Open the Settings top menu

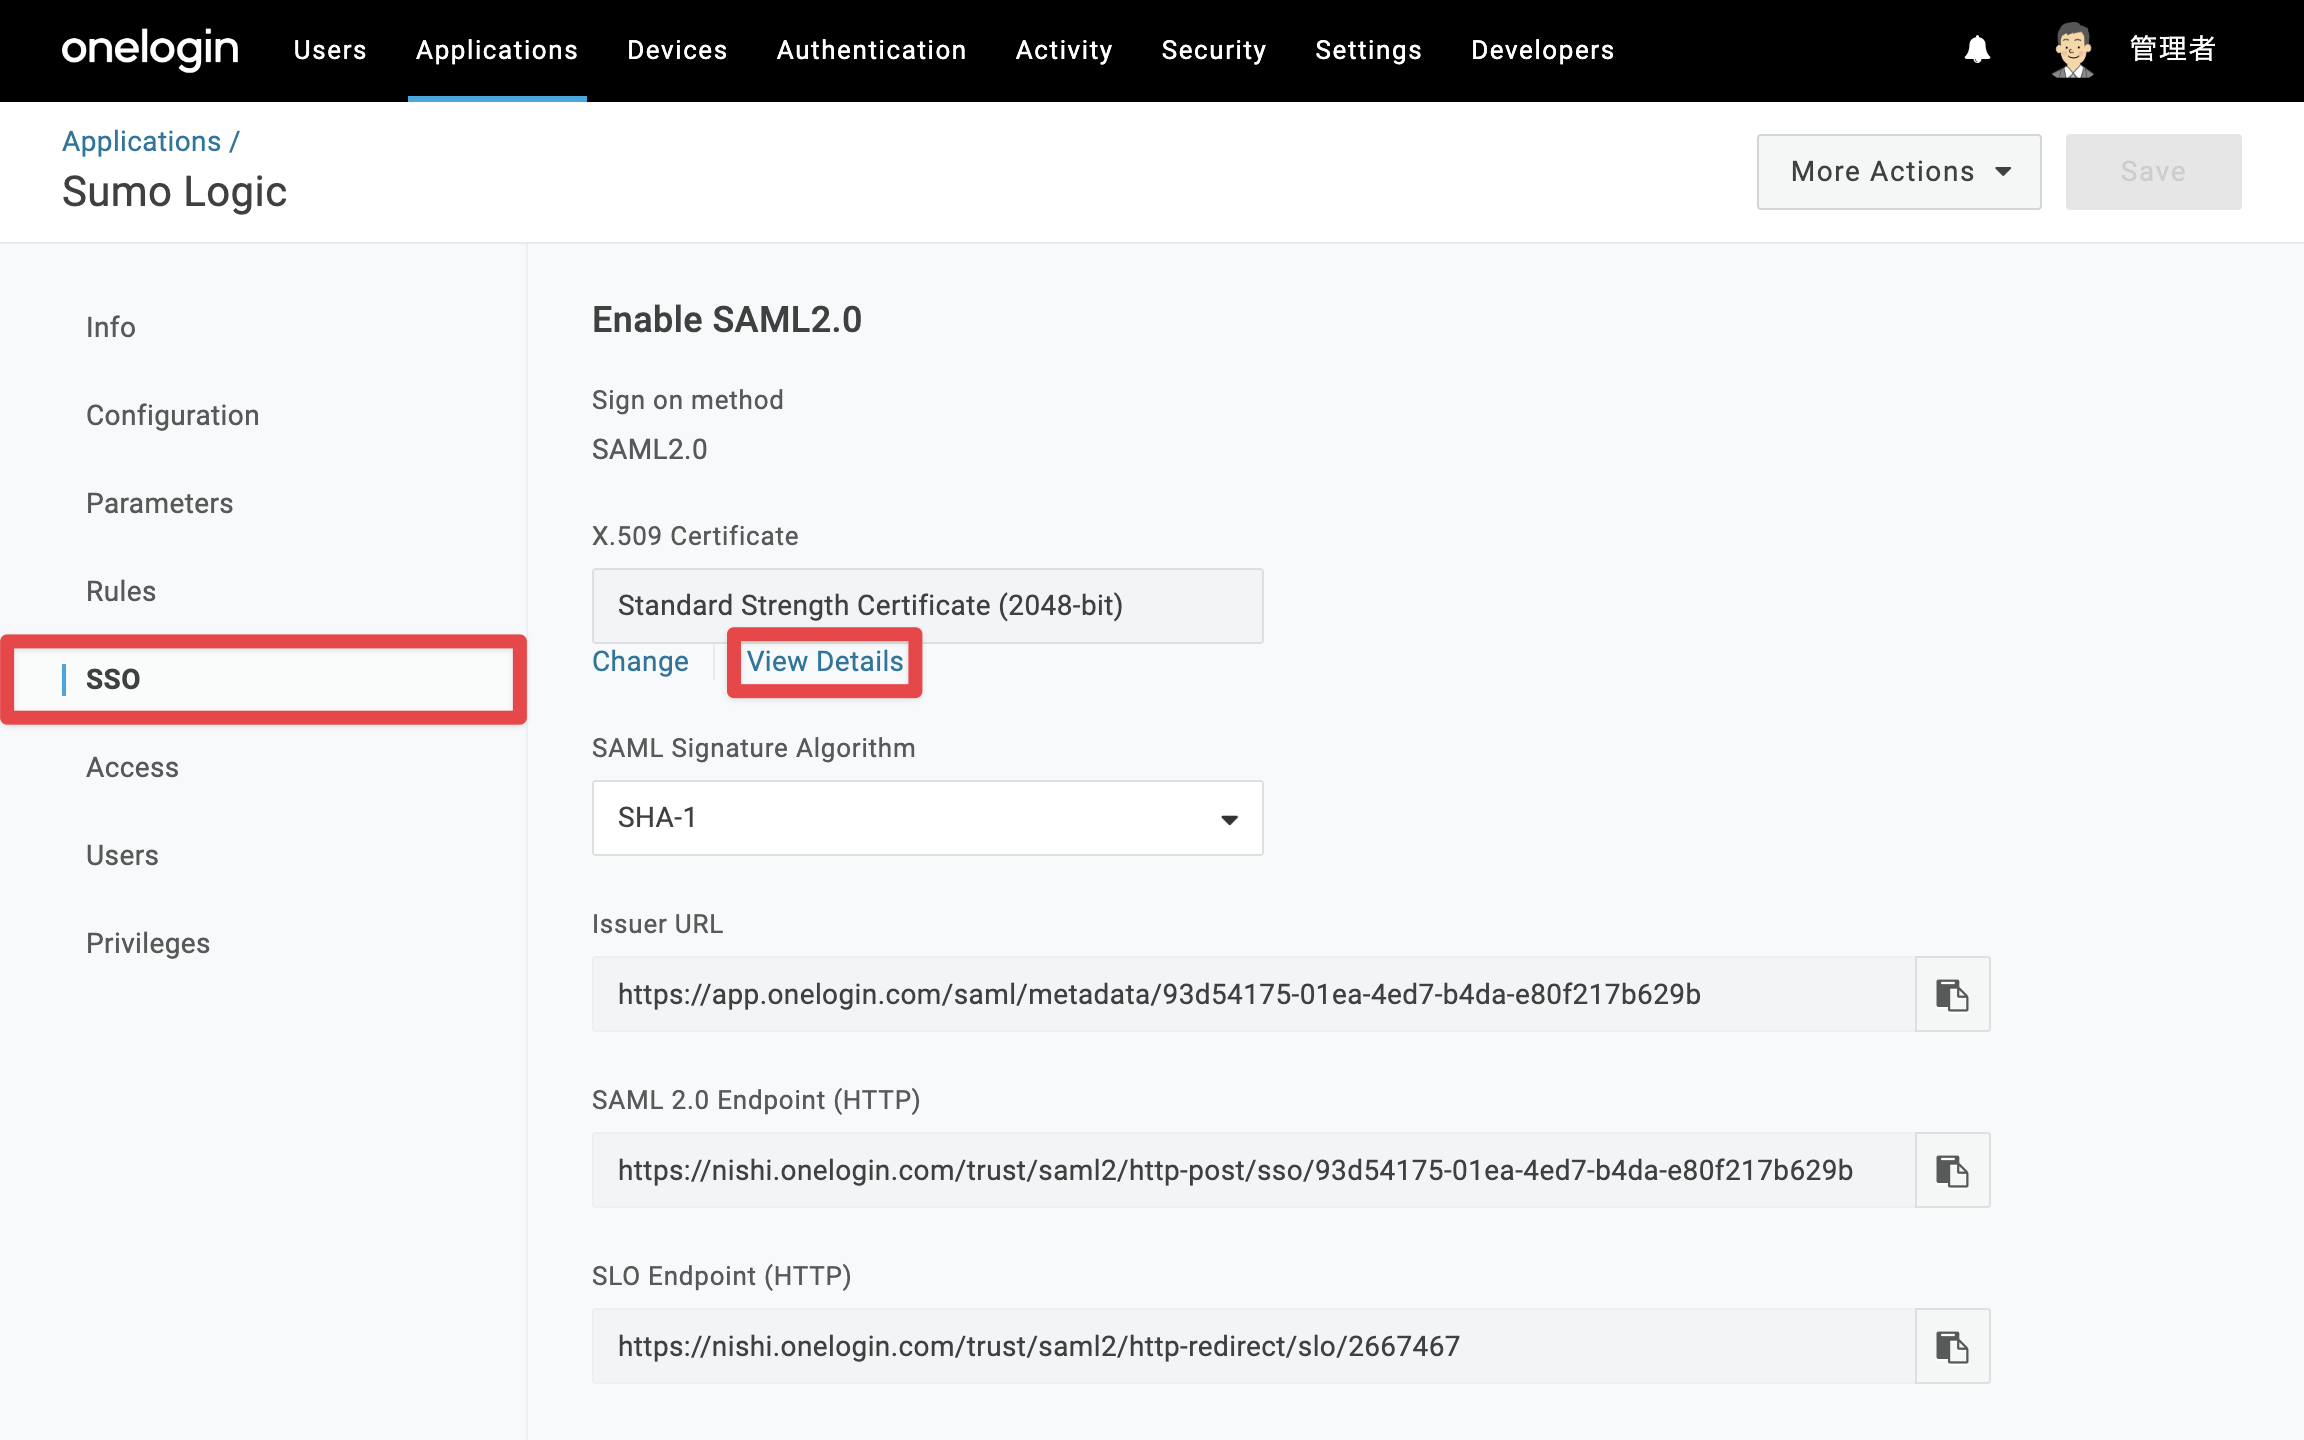pyautogui.click(x=1368, y=50)
